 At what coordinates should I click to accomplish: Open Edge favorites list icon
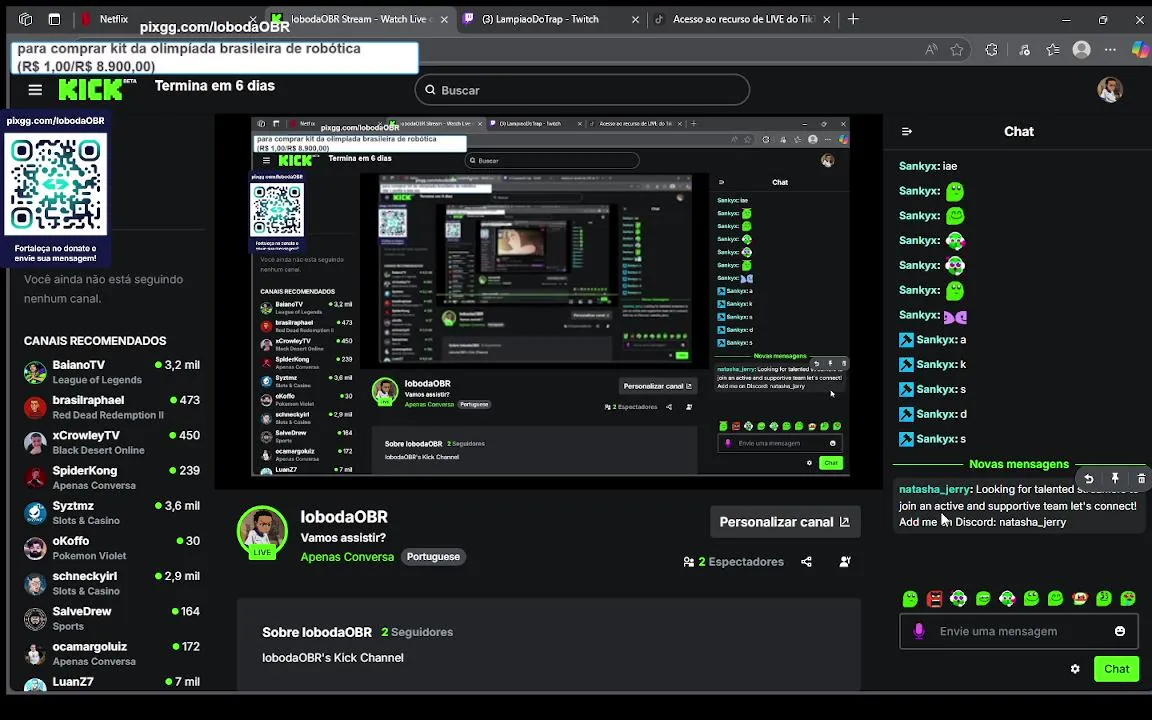click(1053, 50)
